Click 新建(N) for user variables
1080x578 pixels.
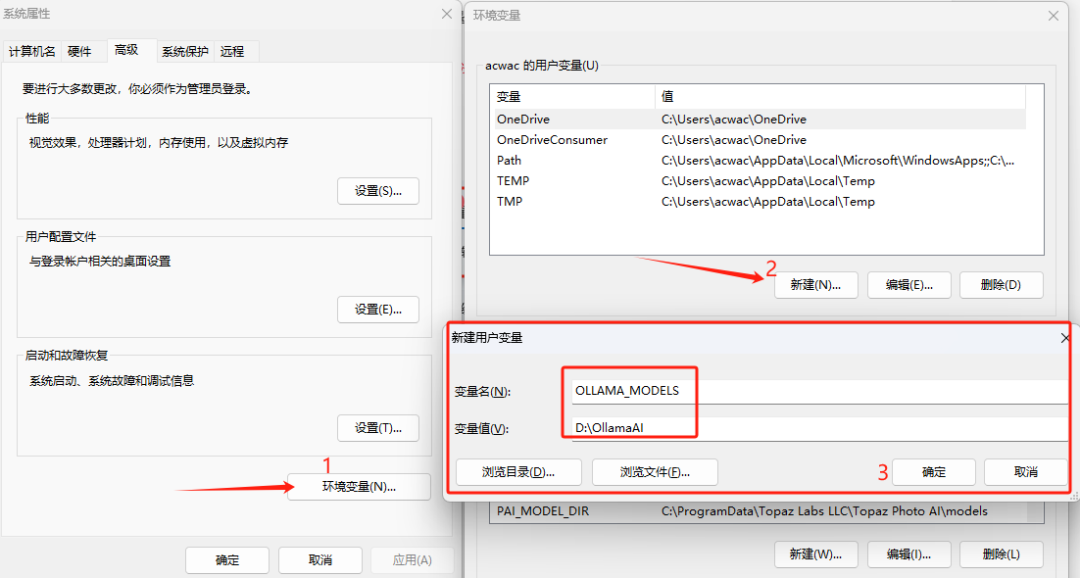coord(815,285)
